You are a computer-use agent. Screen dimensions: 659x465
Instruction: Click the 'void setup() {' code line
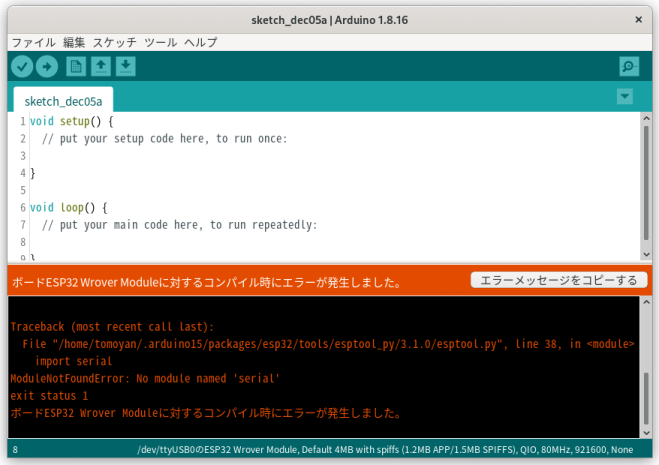(71, 122)
